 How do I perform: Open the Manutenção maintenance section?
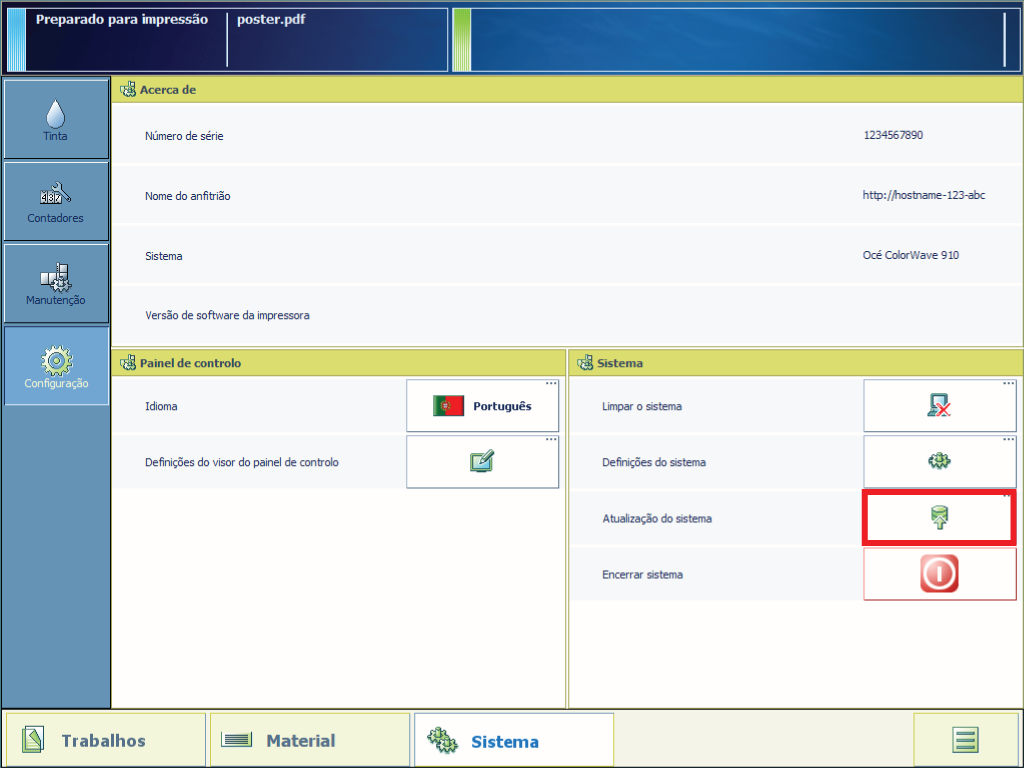56,283
